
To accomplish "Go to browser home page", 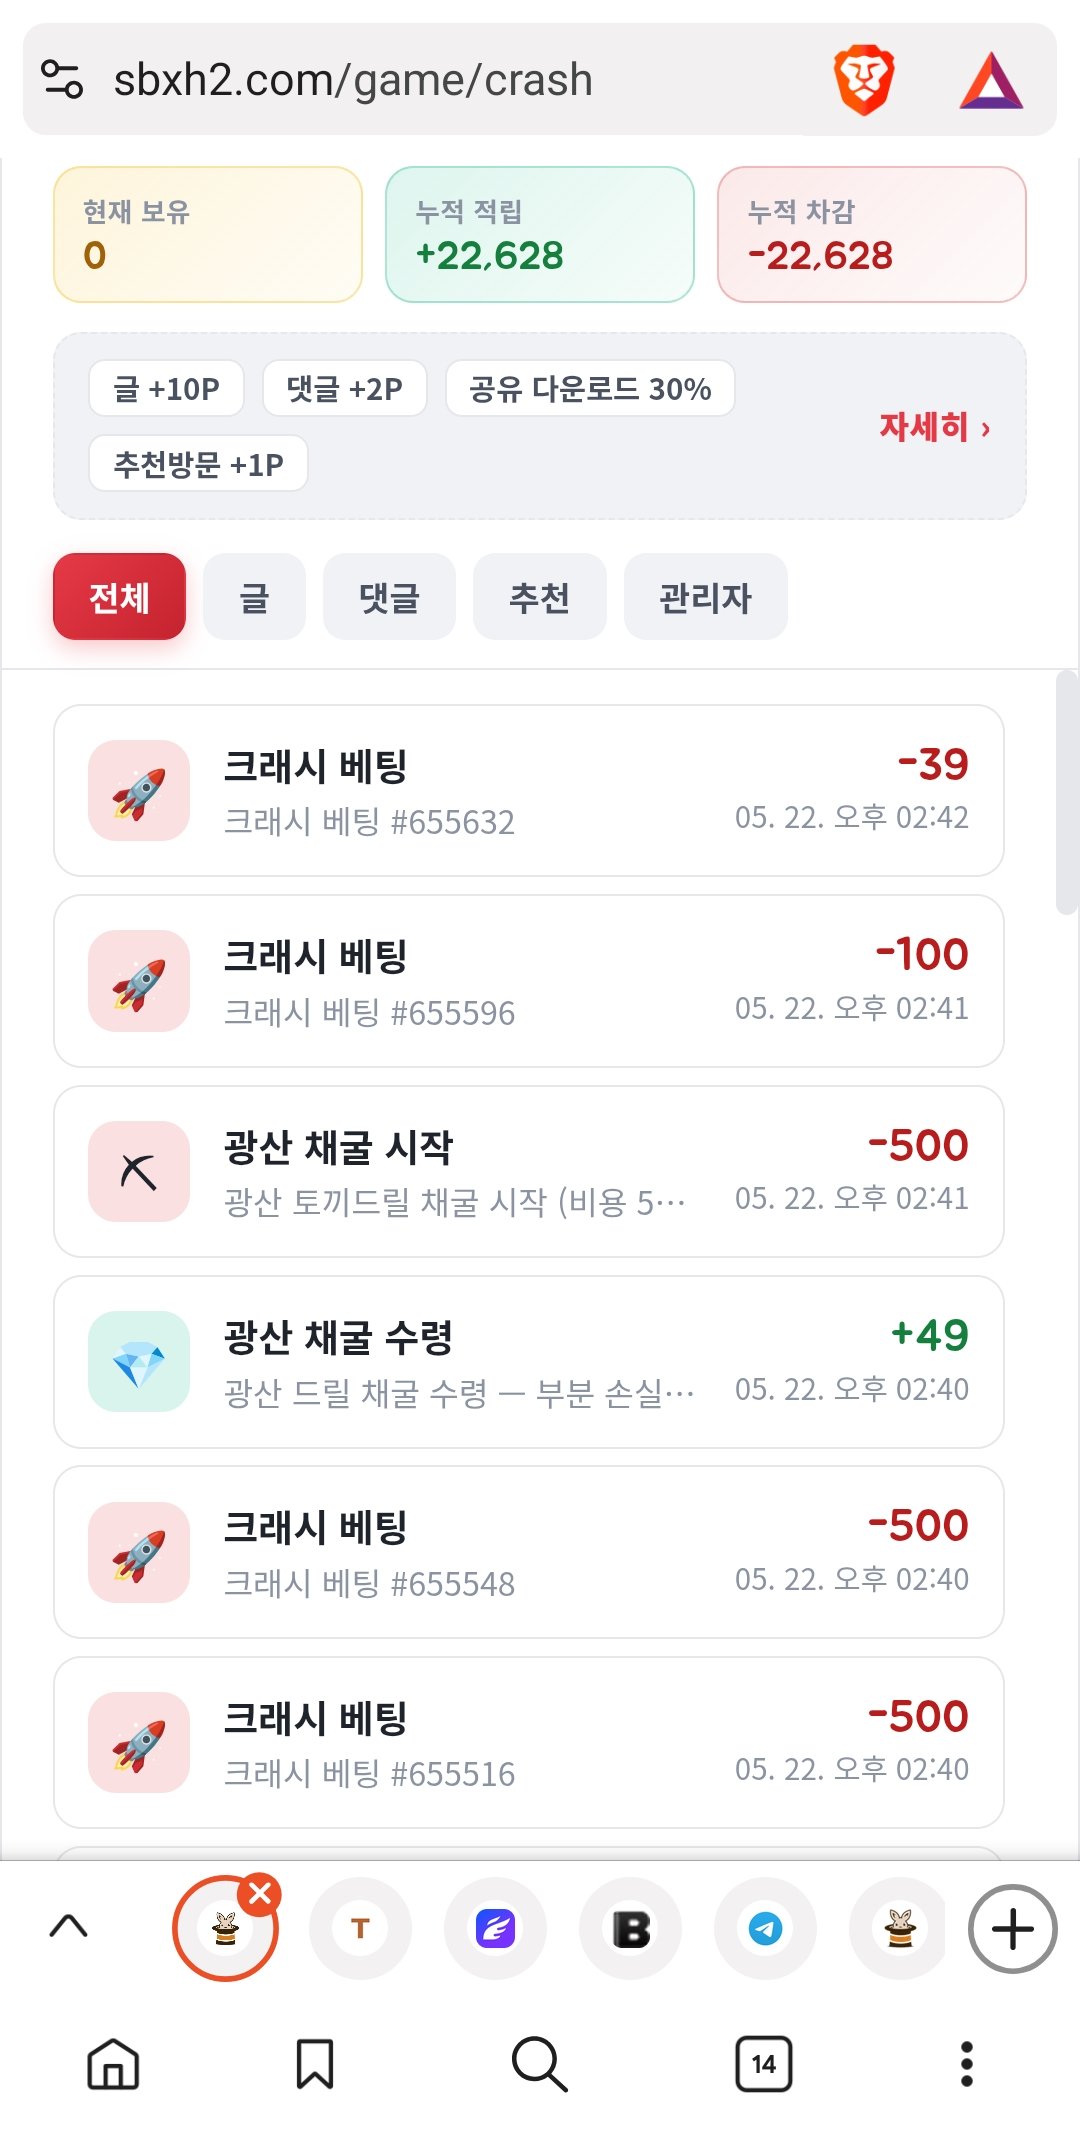I will (113, 2064).
